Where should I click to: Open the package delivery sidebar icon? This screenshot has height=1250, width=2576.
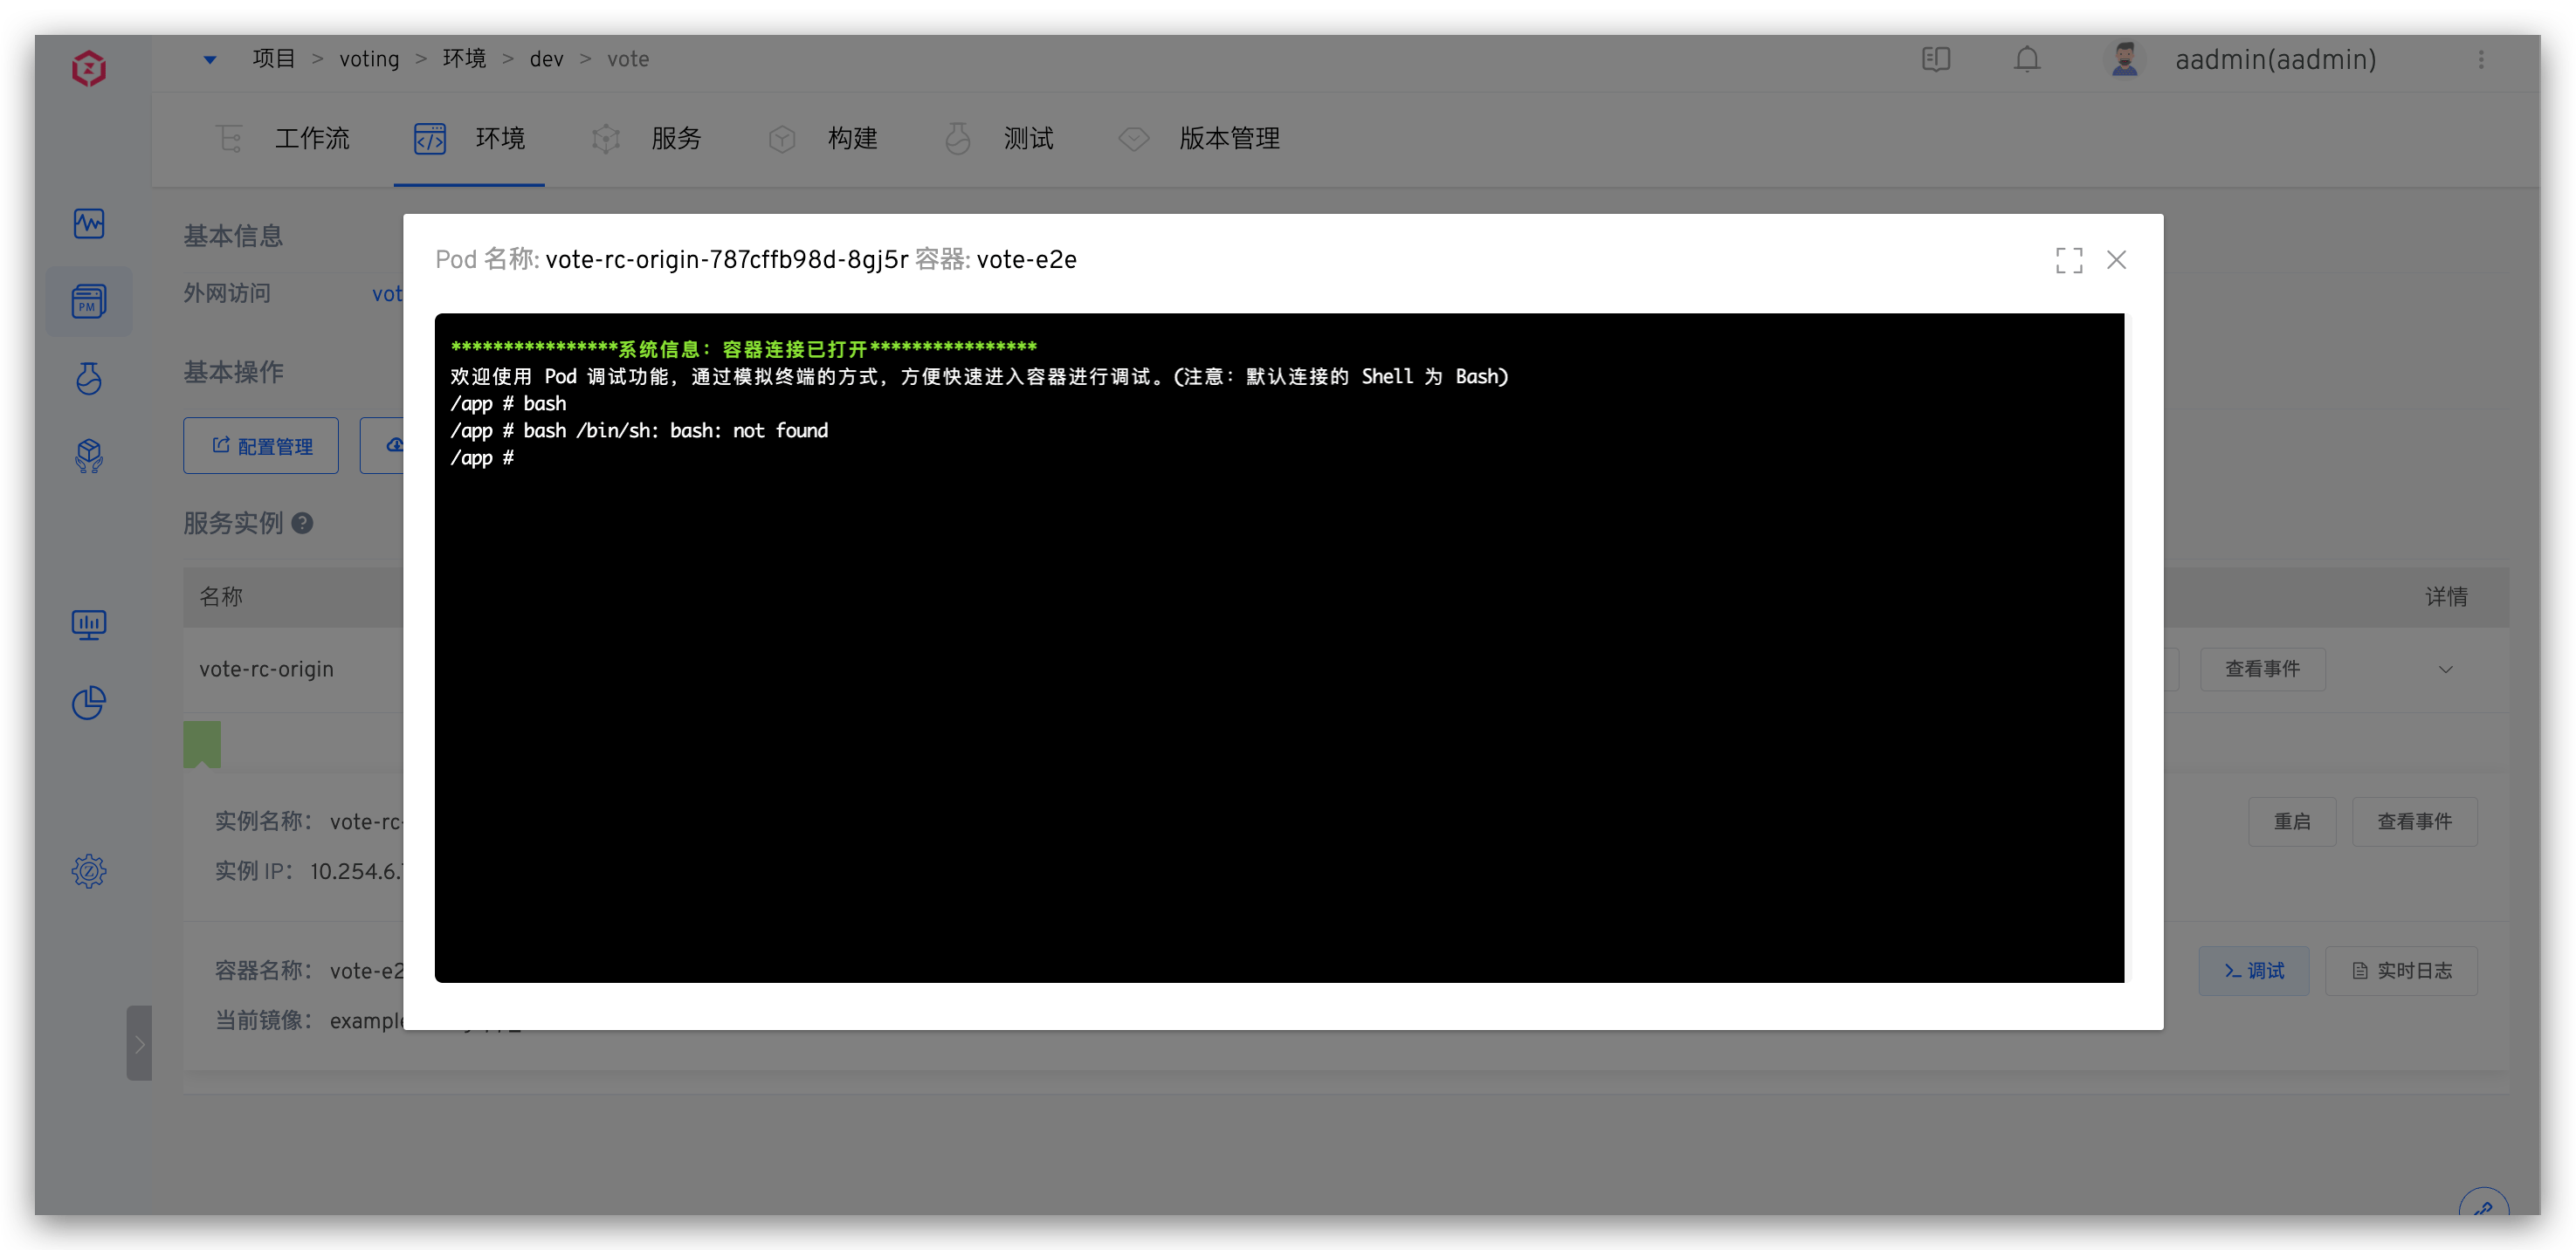tap(89, 456)
